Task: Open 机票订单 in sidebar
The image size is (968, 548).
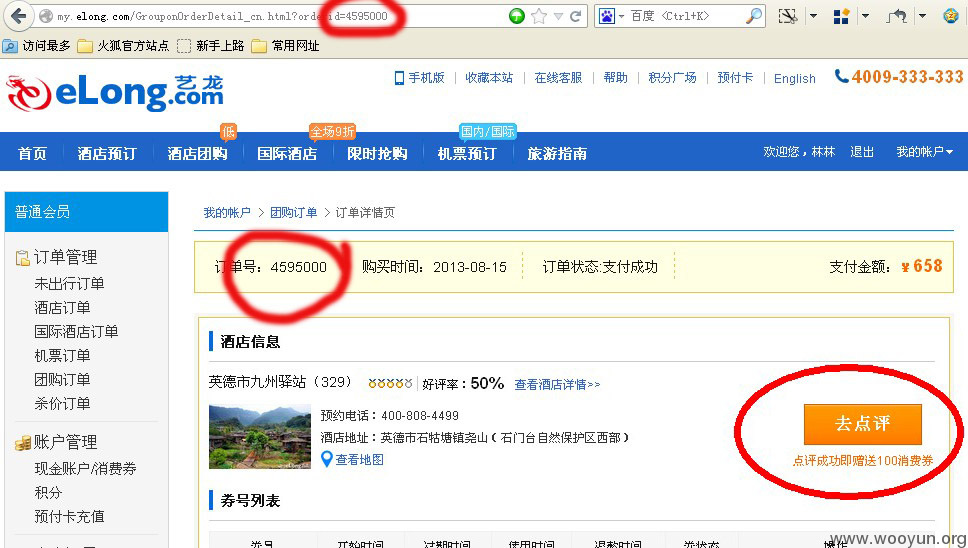Action: point(62,356)
